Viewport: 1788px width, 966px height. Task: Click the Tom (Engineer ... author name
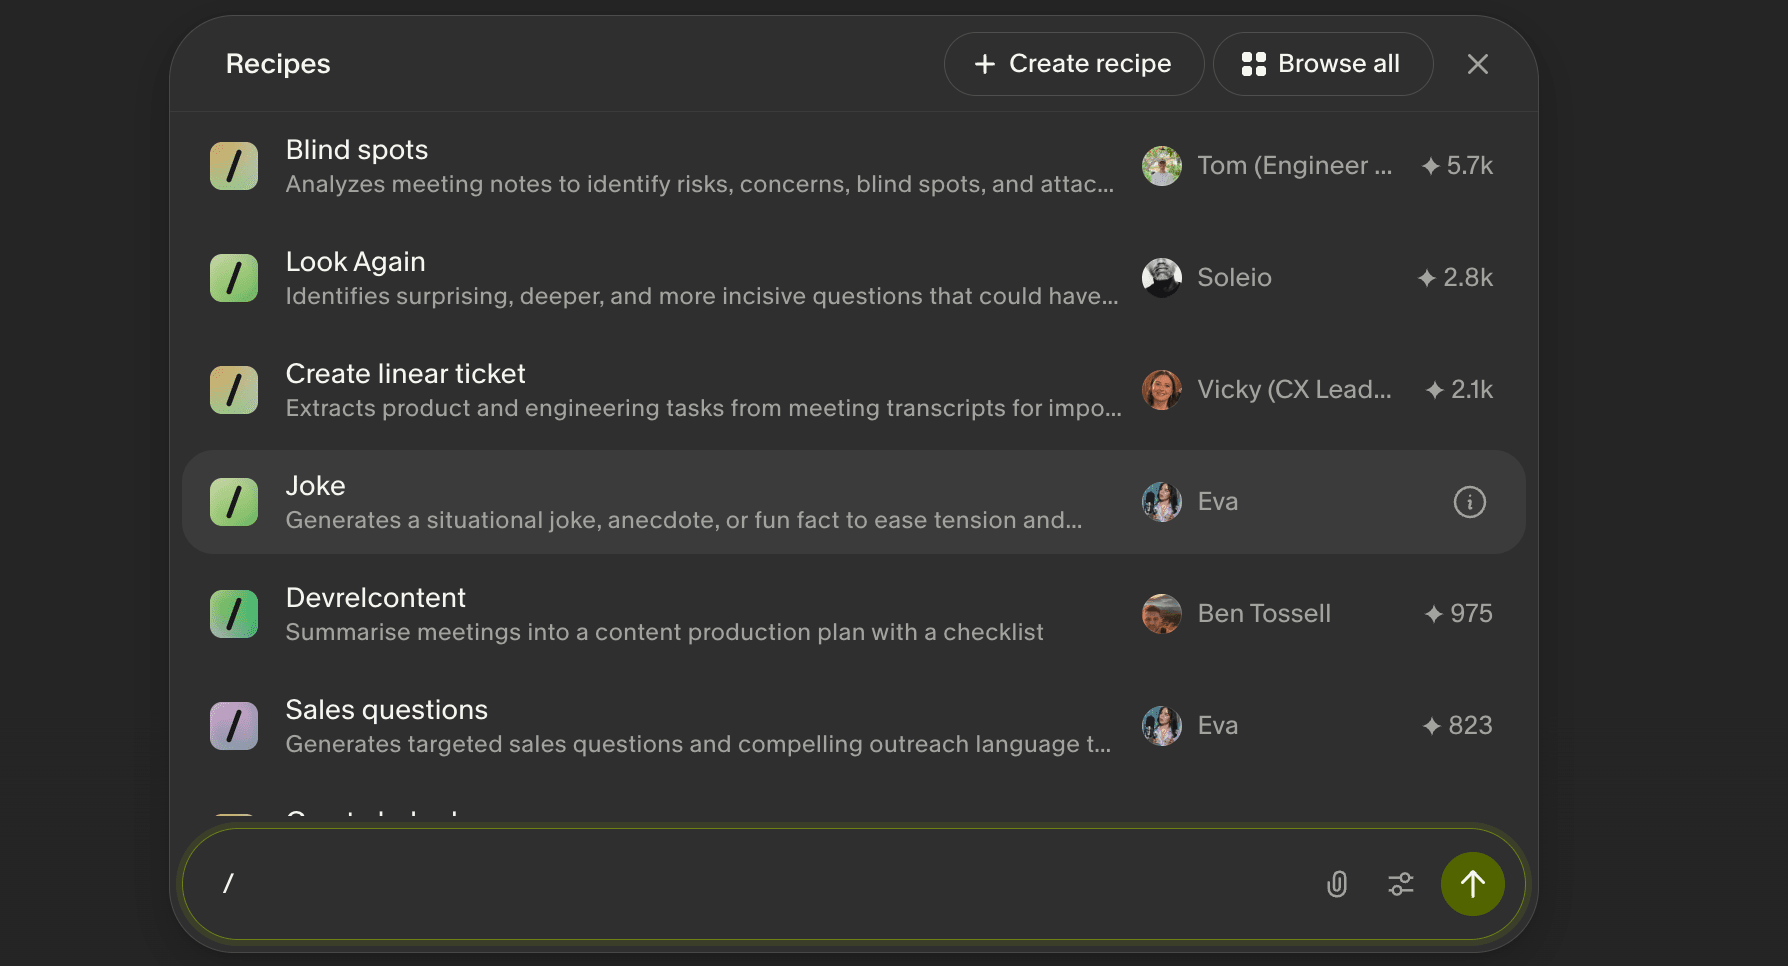click(x=1295, y=166)
